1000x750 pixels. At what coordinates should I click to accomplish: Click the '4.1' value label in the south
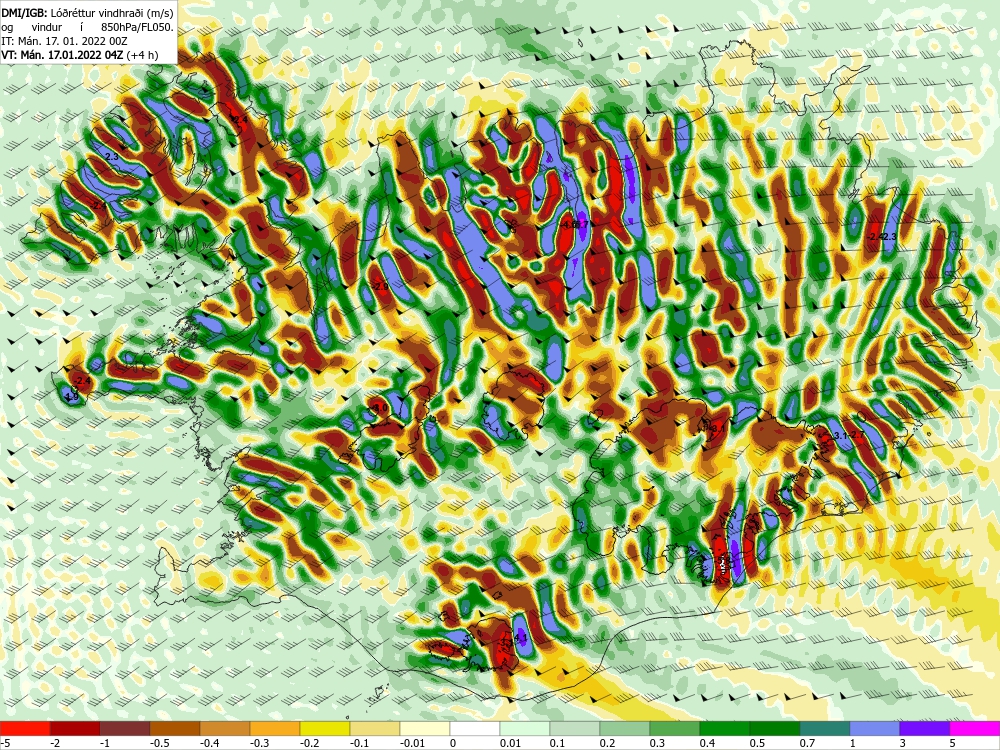tap(520, 637)
